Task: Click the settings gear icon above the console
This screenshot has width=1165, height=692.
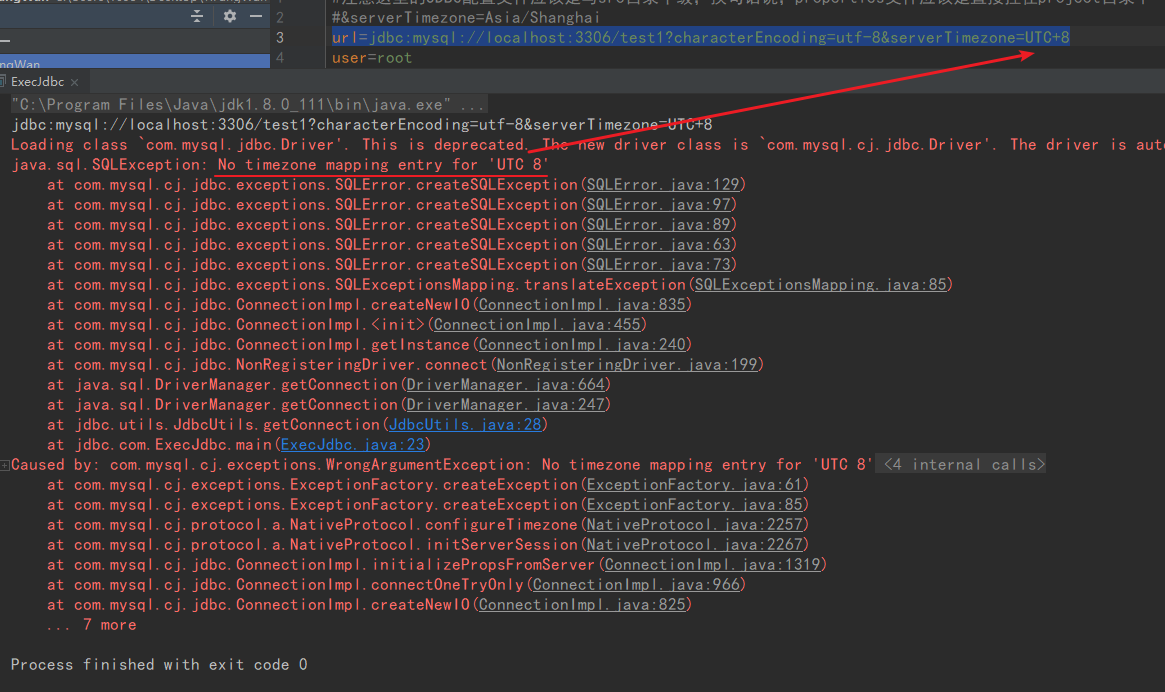Action: pos(228,16)
